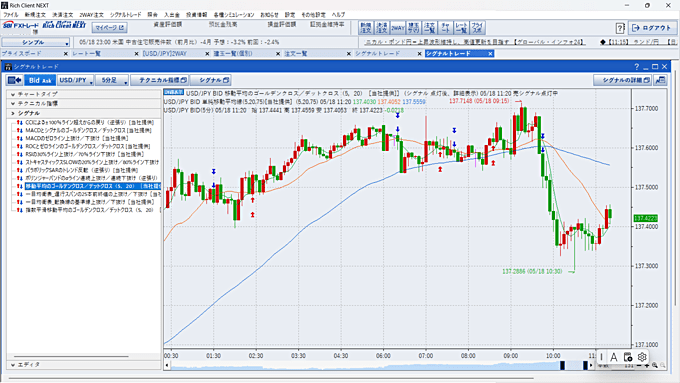Open the gear settings icon on chart overlay
The height and width of the screenshot is (383, 680).
click(x=642, y=357)
